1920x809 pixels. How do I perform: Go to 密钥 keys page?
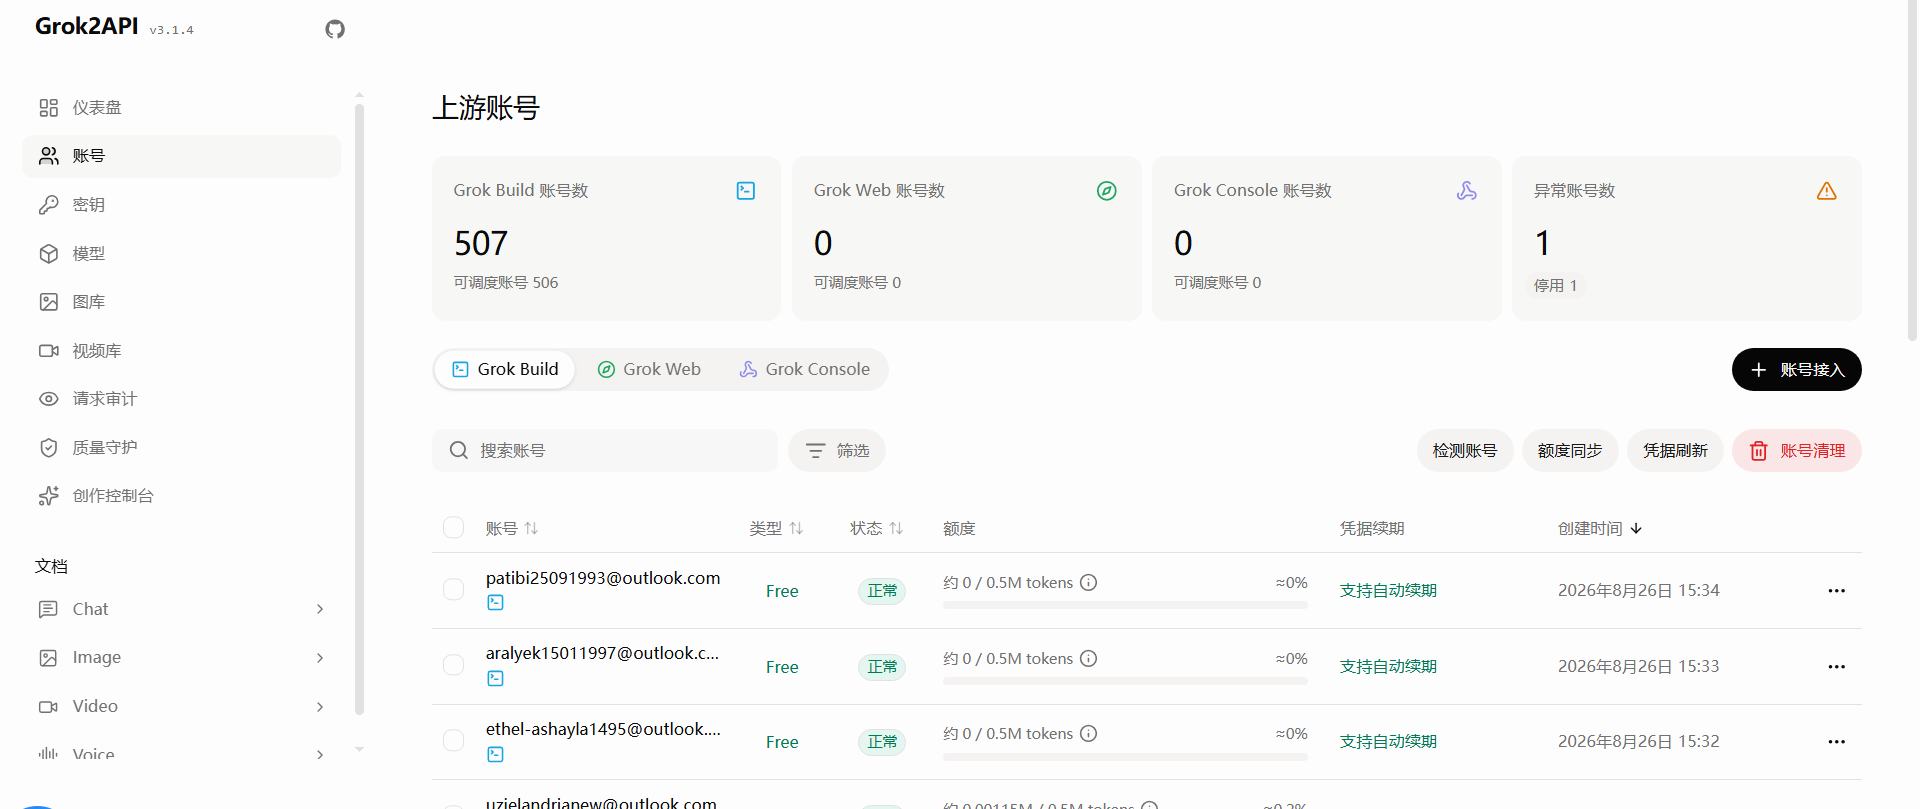pyautogui.click(x=181, y=205)
